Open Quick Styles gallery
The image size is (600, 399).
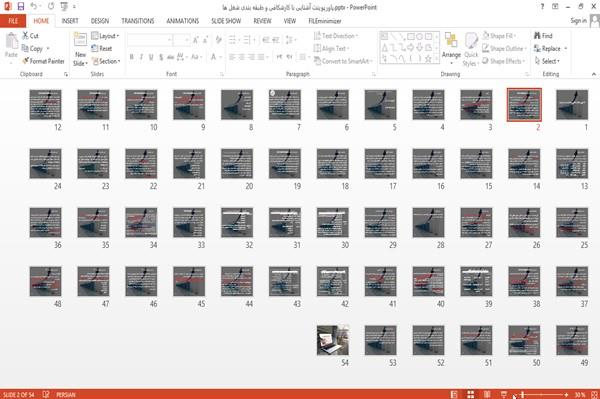pyautogui.click(x=471, y=50)
